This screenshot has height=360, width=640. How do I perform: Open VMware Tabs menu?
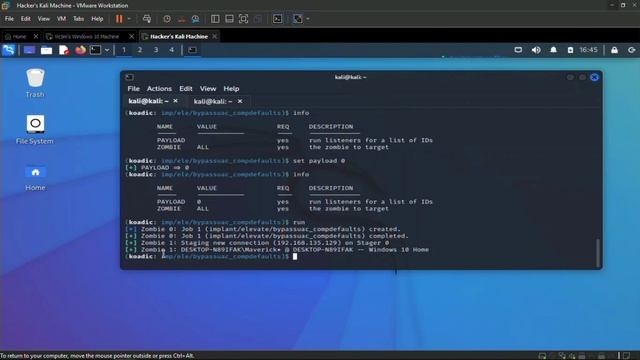(78, 19)
